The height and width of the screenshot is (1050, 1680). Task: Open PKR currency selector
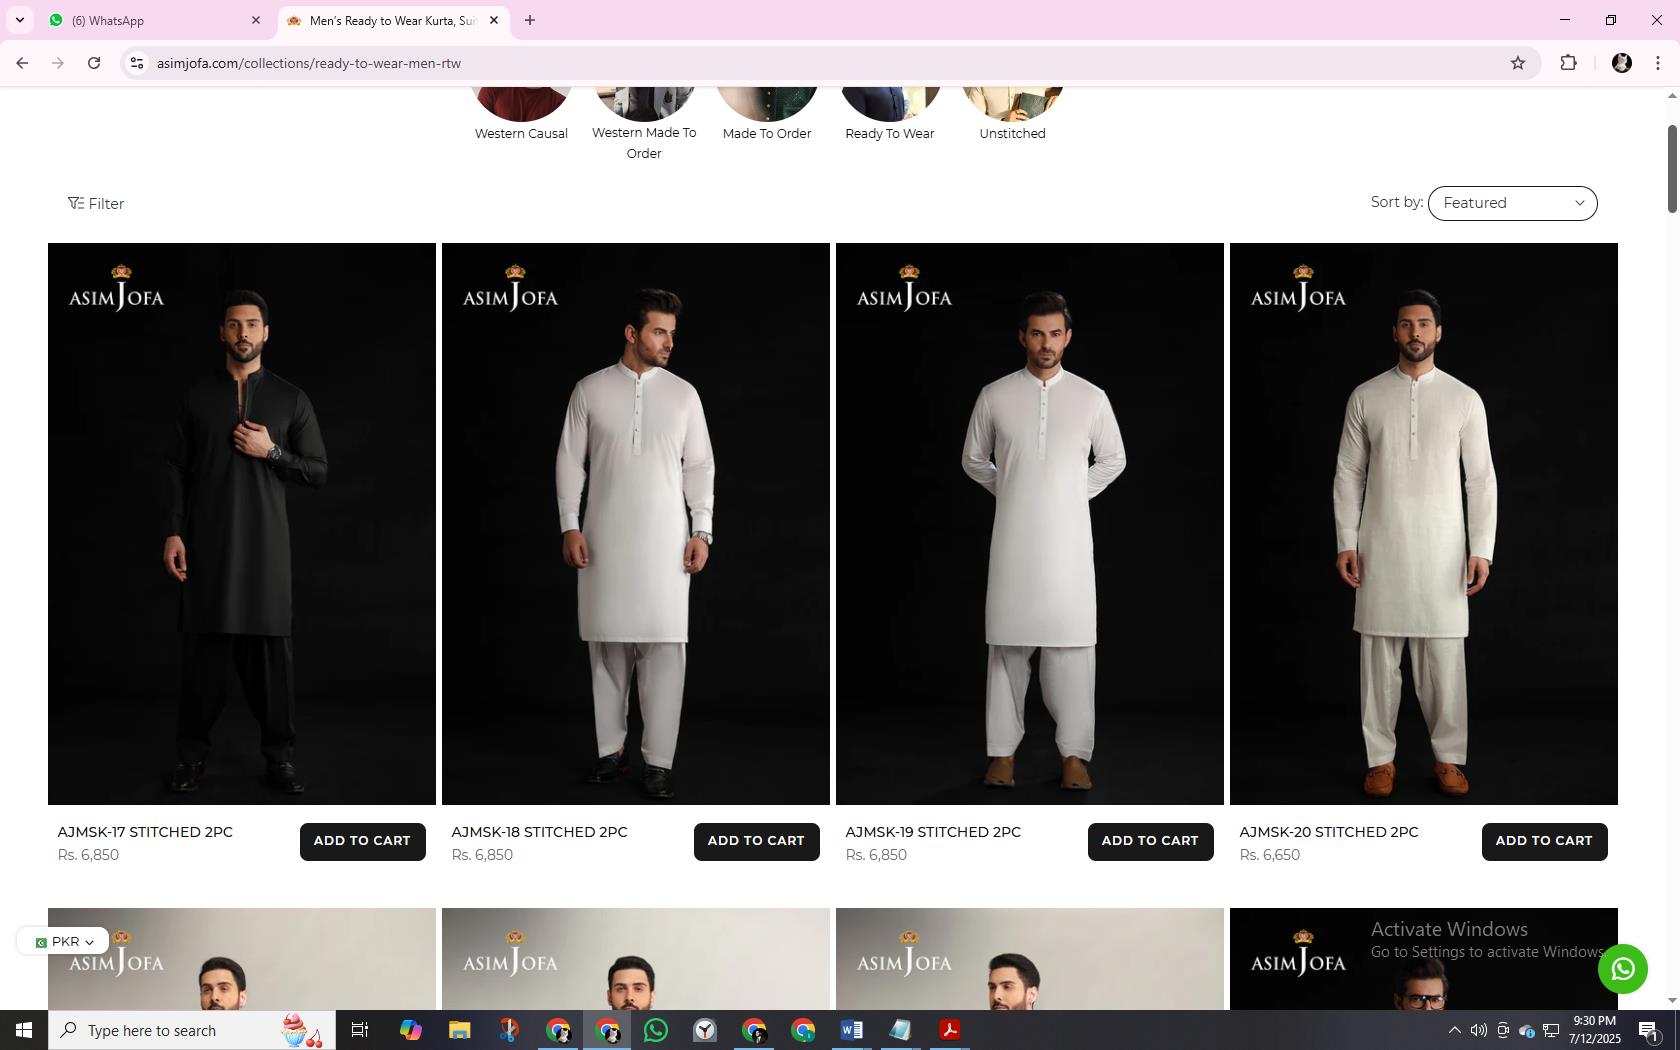coord(63,942)
